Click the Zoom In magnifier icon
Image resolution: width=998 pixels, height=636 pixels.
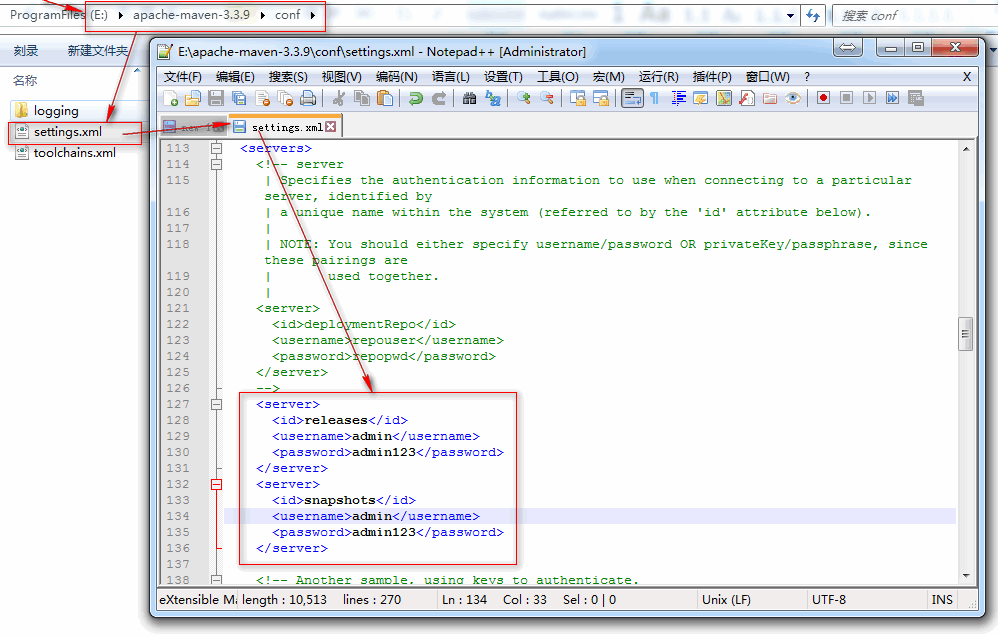pyautogui.click(x=523, y=98)
